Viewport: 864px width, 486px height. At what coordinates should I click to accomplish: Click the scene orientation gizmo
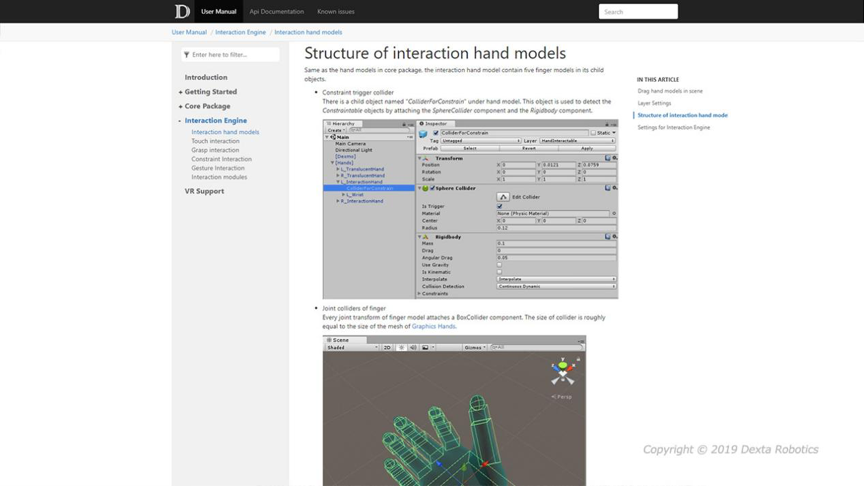point(563,371)
